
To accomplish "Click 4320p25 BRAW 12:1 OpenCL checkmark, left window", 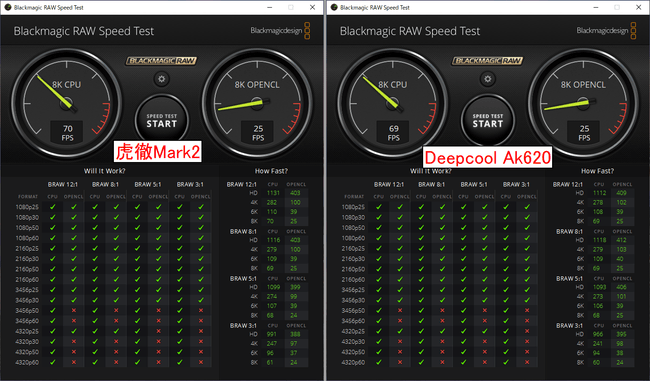I will coord(74,331).
